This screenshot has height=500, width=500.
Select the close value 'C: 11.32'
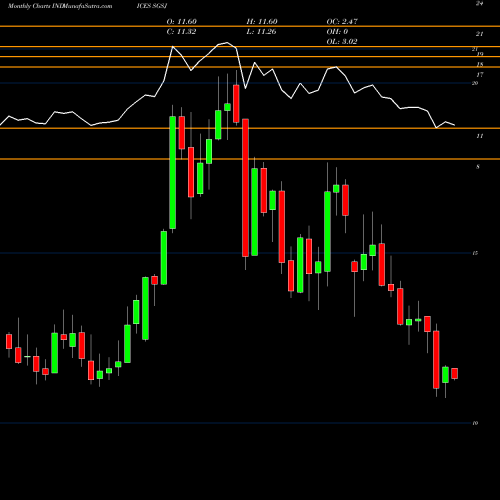click(181, 32)
